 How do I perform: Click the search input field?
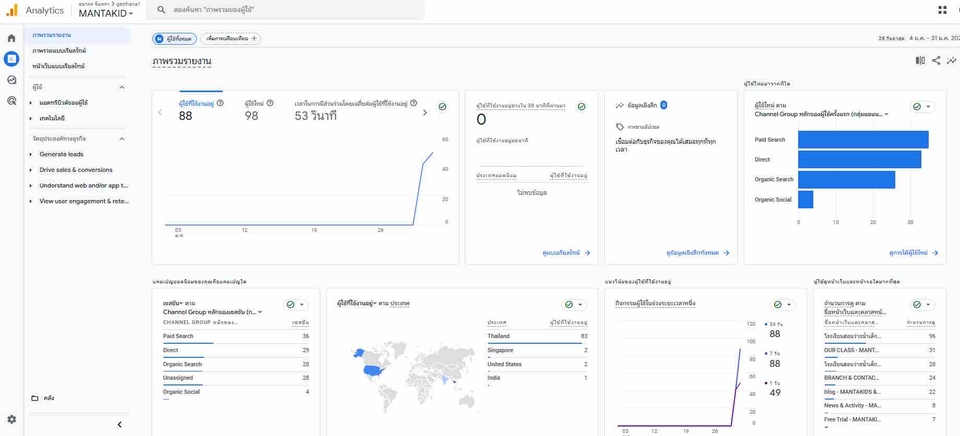tap(287, 10)
